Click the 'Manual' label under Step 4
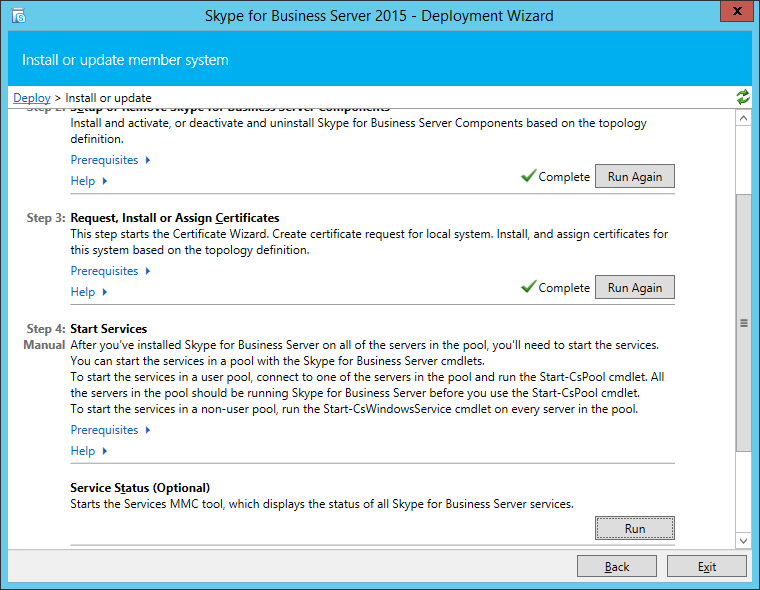 point(44,345)
